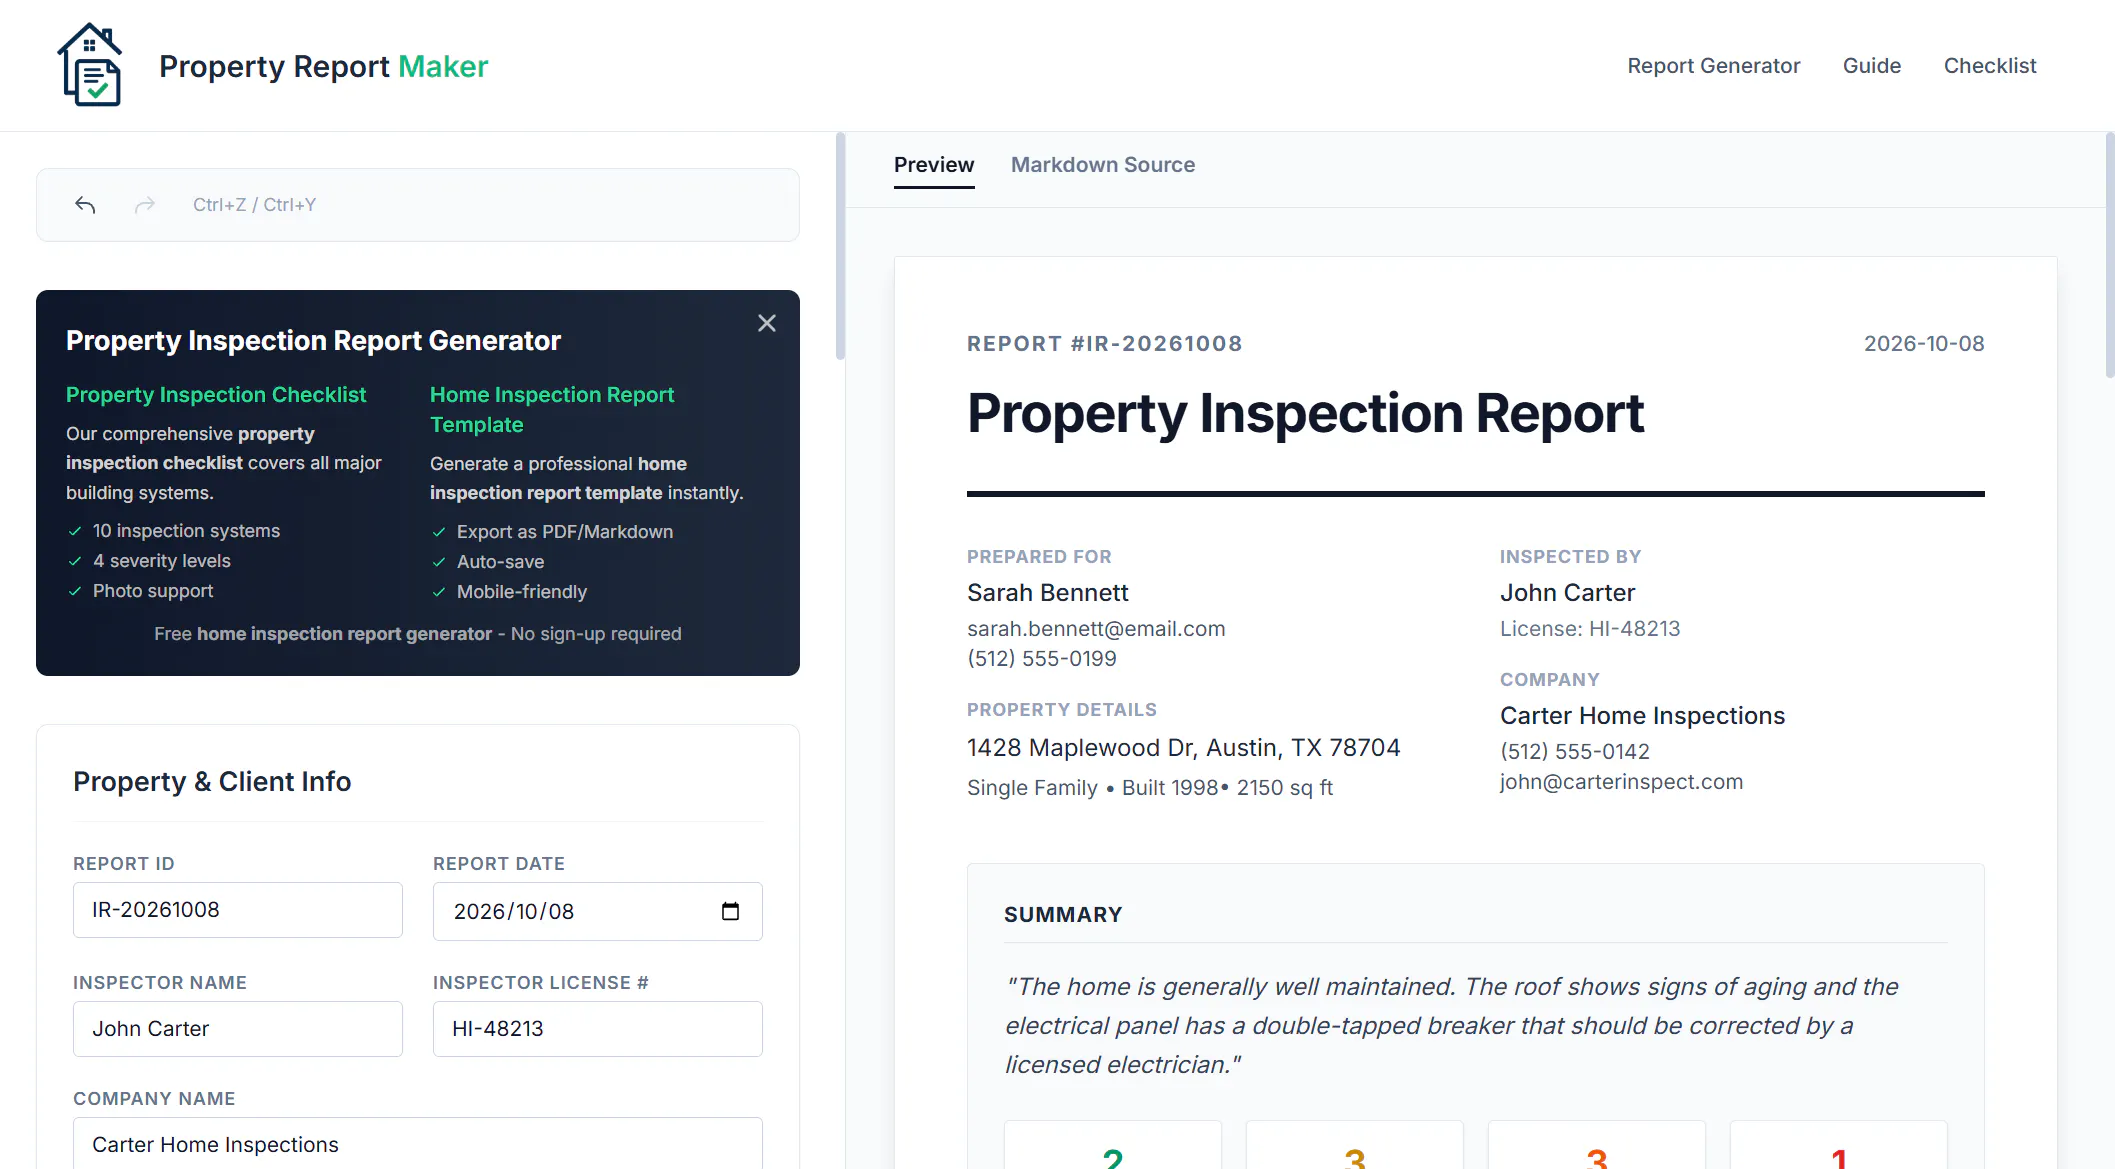
Task: Go to the Guide page
Action: tap(1872, 66)
